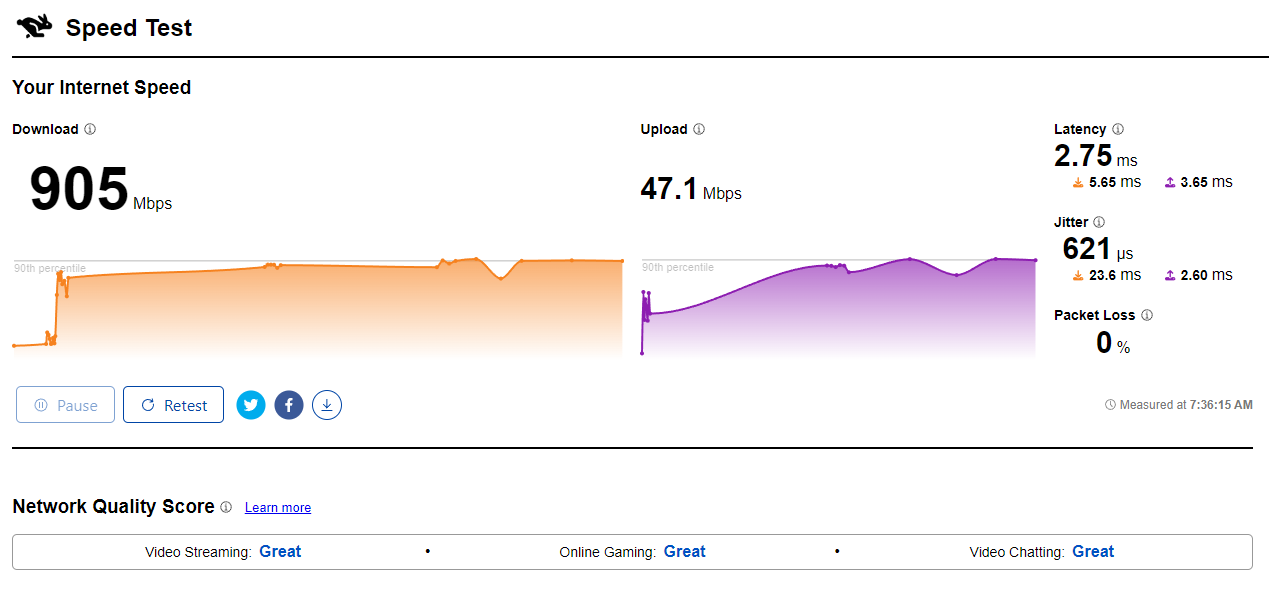Click the Pause button

tap(65, 405)
